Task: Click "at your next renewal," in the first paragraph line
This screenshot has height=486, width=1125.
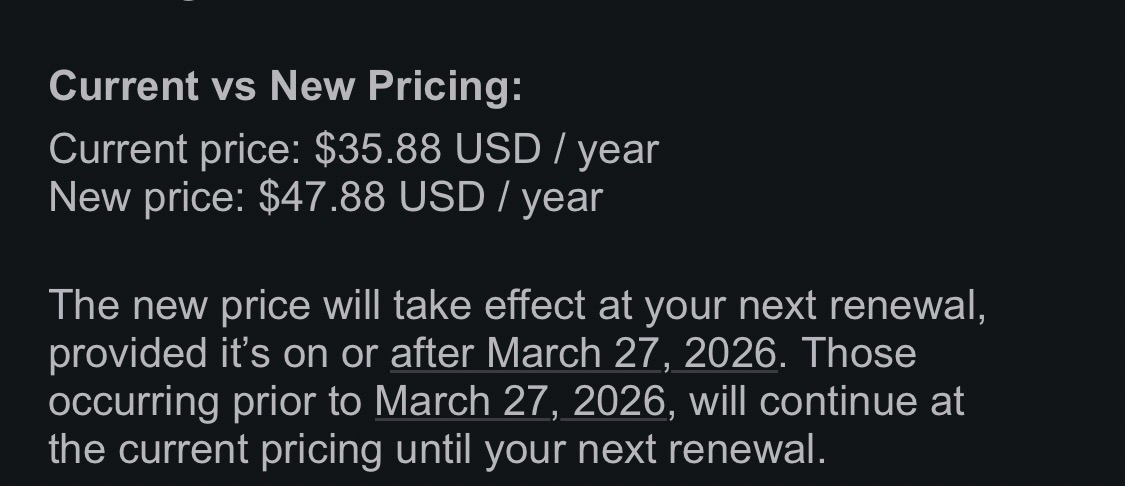Action: point(792,305)
